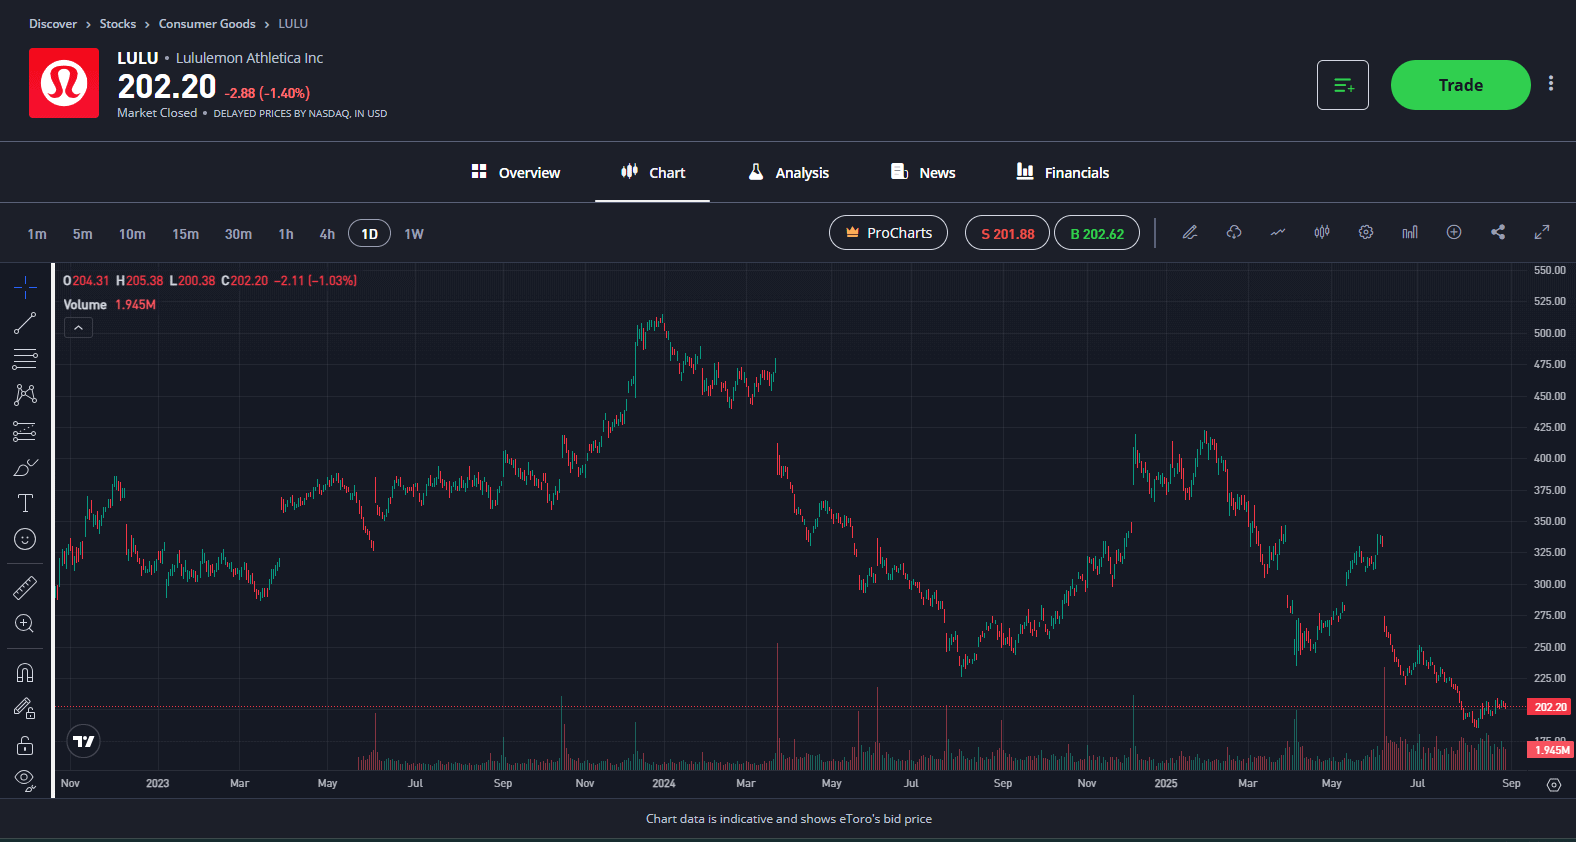Screen dimensions: 1576x842
Task: Open the forecasting and measurement tools
Action: [x=25, y=431]
